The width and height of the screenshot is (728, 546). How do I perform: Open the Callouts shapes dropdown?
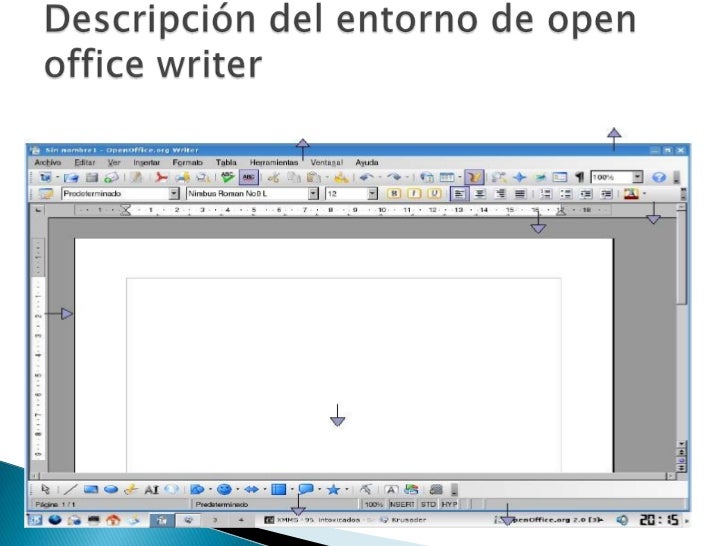click(319, 489)
